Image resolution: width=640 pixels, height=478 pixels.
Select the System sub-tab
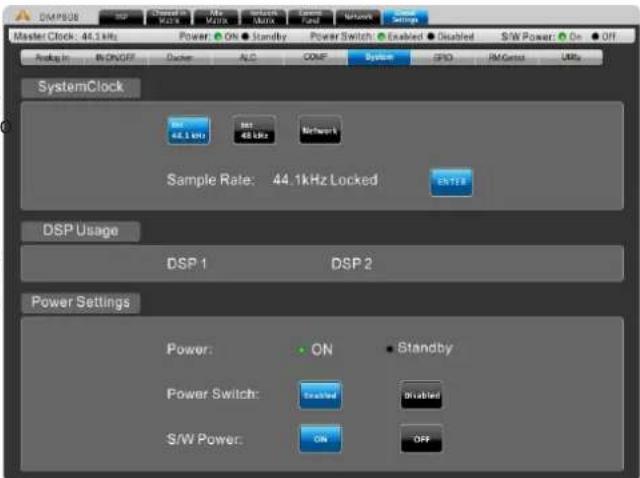(379, 57)
